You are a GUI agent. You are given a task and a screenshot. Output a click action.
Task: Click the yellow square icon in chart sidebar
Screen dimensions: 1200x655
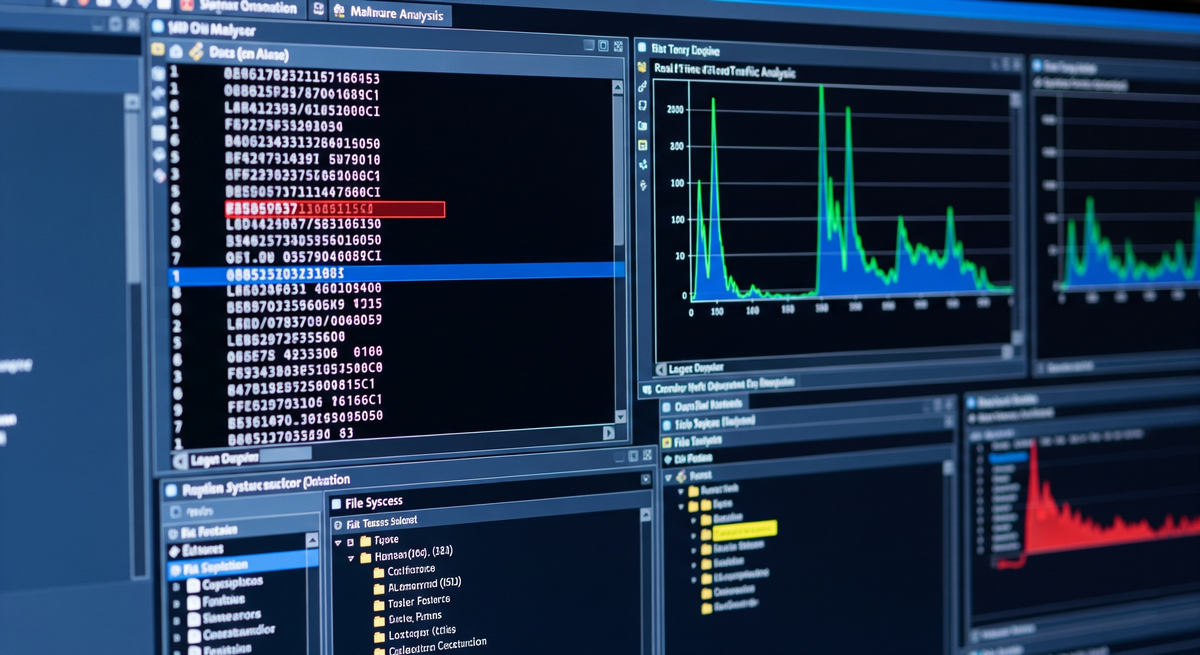click(642, 145)
